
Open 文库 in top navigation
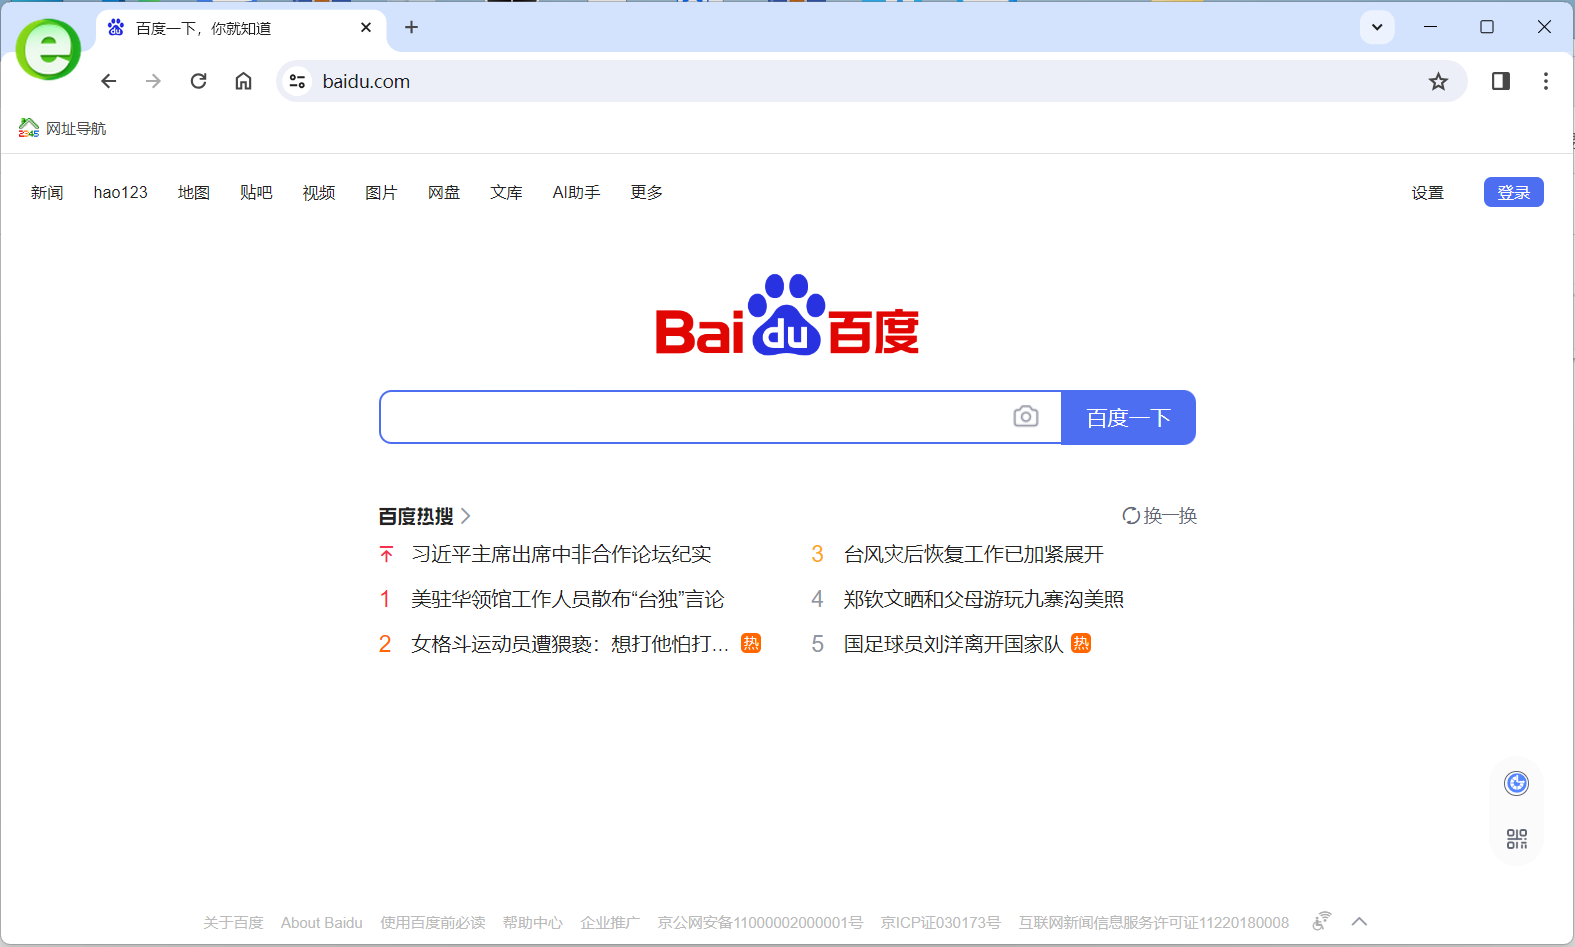pyautogui.click(x=506, y=192)
